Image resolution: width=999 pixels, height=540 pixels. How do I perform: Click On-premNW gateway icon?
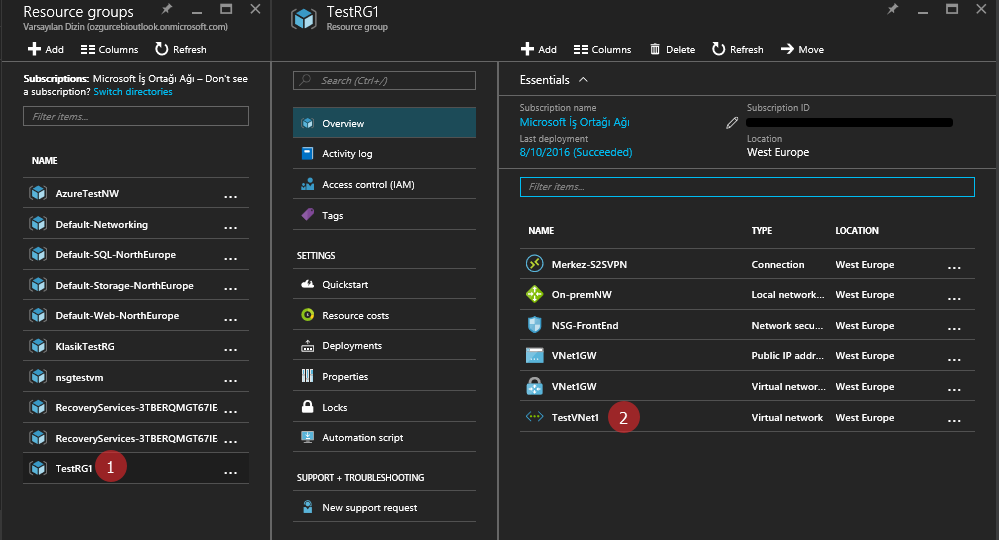(x=535, y=294)
